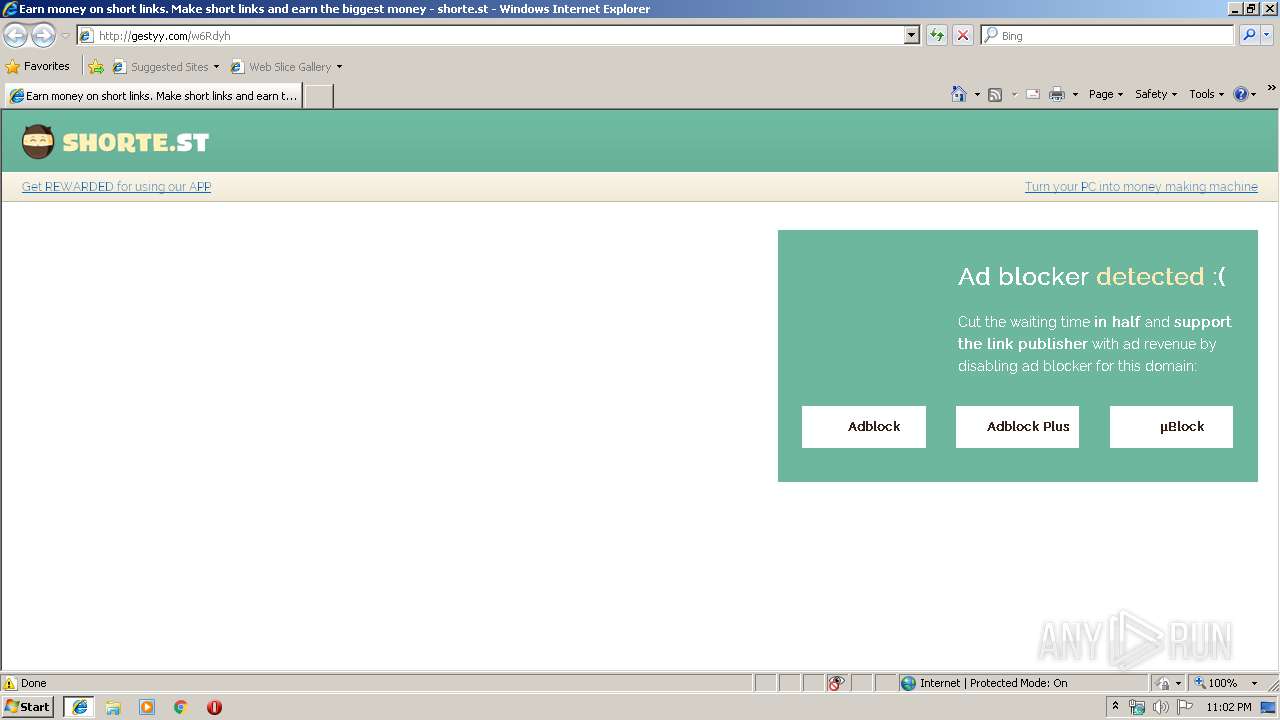Open Suggested Sites in favorites bar
This screenshot has height=720, width=1280.
165,67
